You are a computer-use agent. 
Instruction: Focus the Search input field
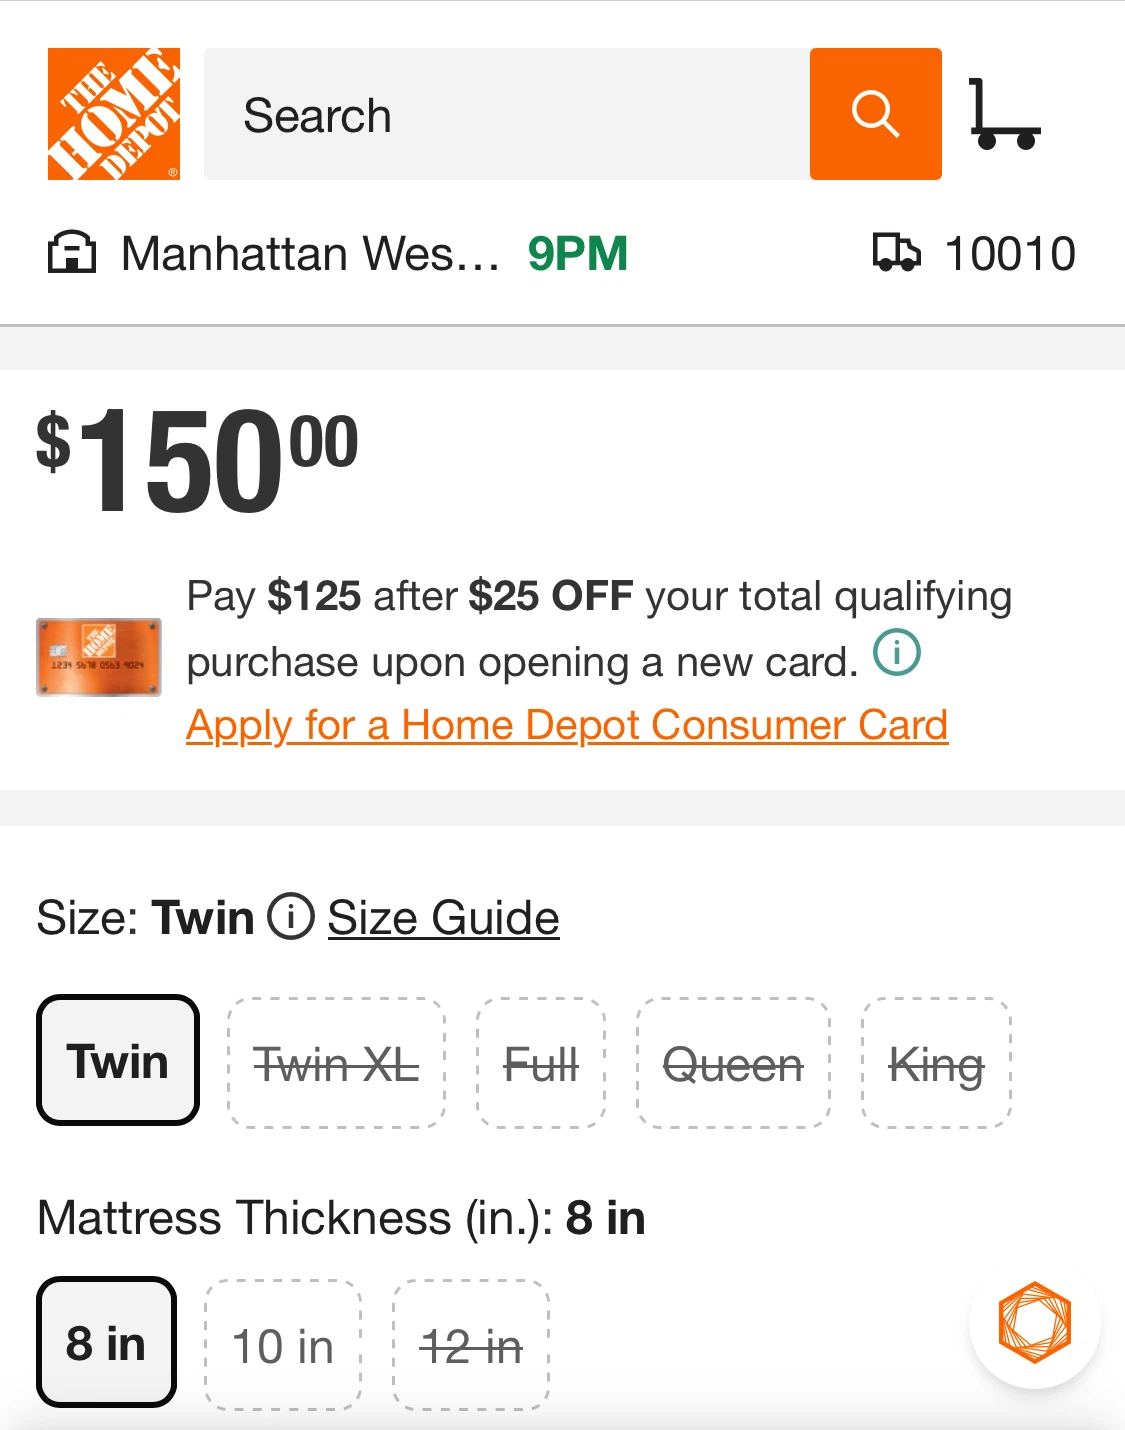pyautogui.click(x=507, y=114)
